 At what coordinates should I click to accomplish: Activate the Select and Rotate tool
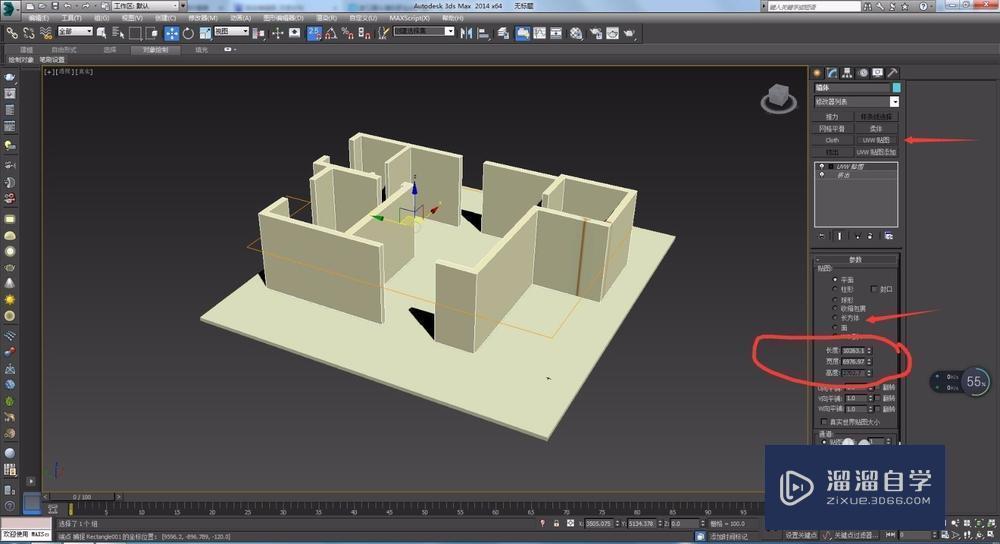pos(188,33)
